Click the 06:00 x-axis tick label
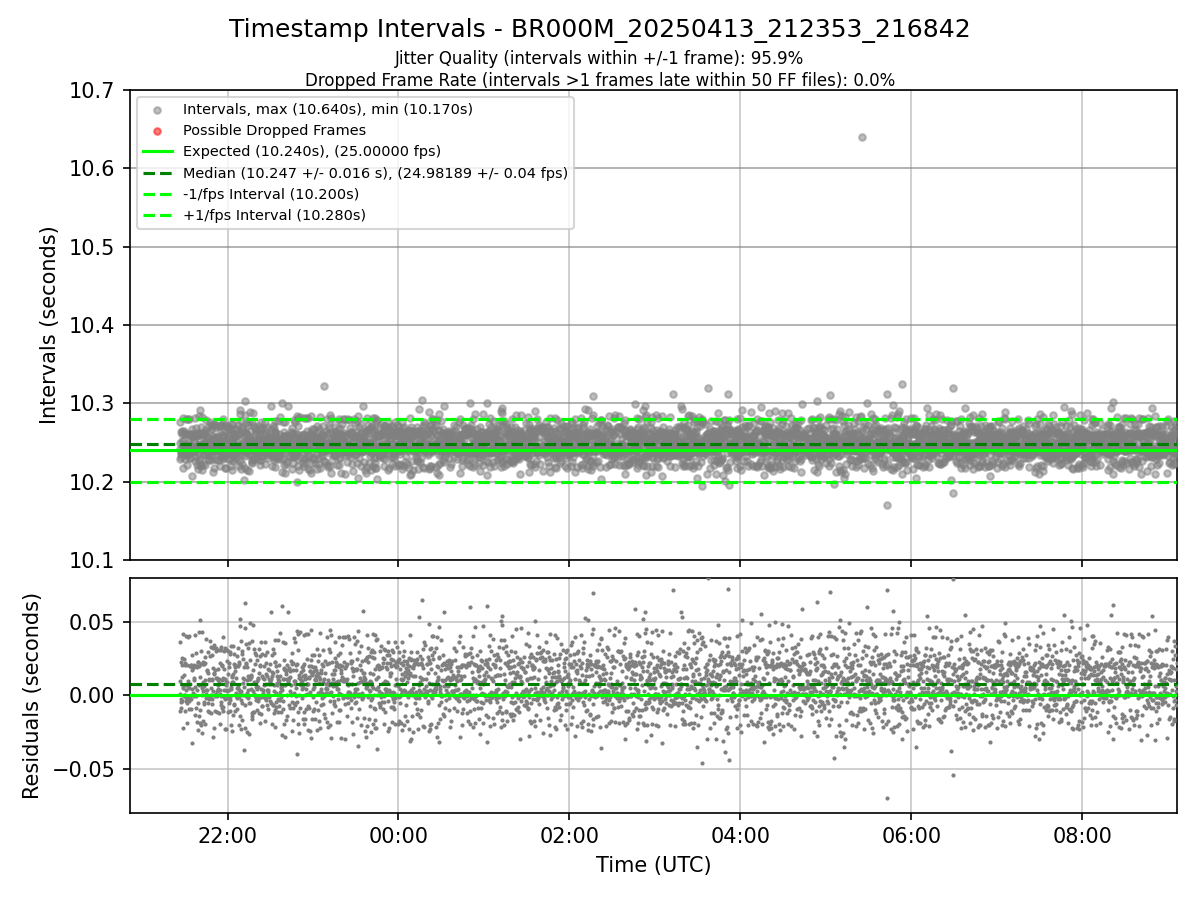 click(x=911, y=835)
